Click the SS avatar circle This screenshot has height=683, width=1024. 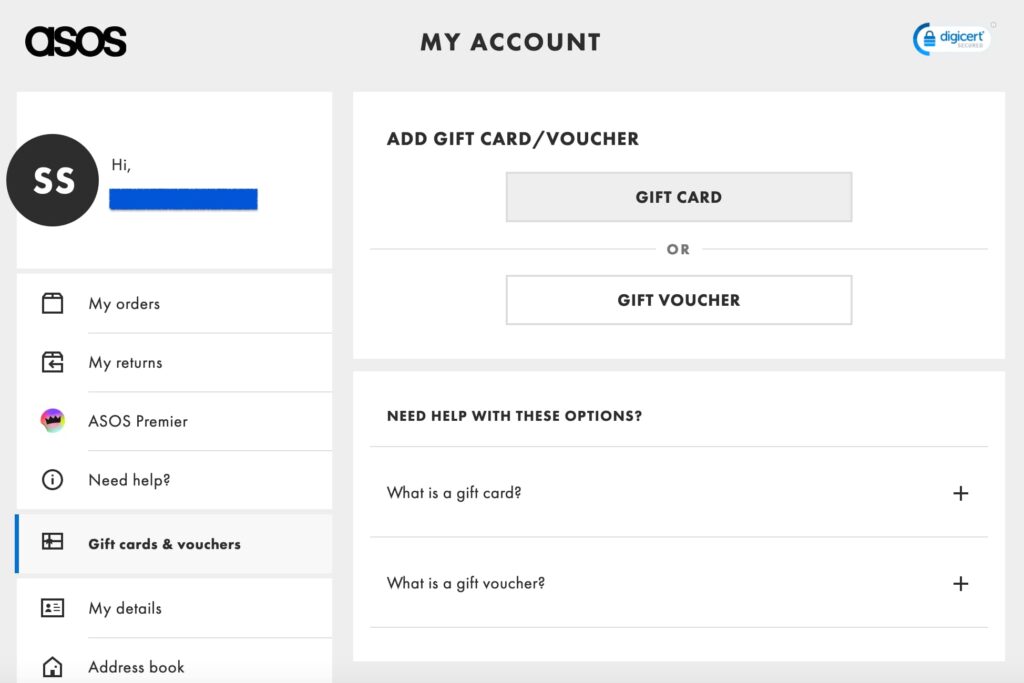click(52, 180)
